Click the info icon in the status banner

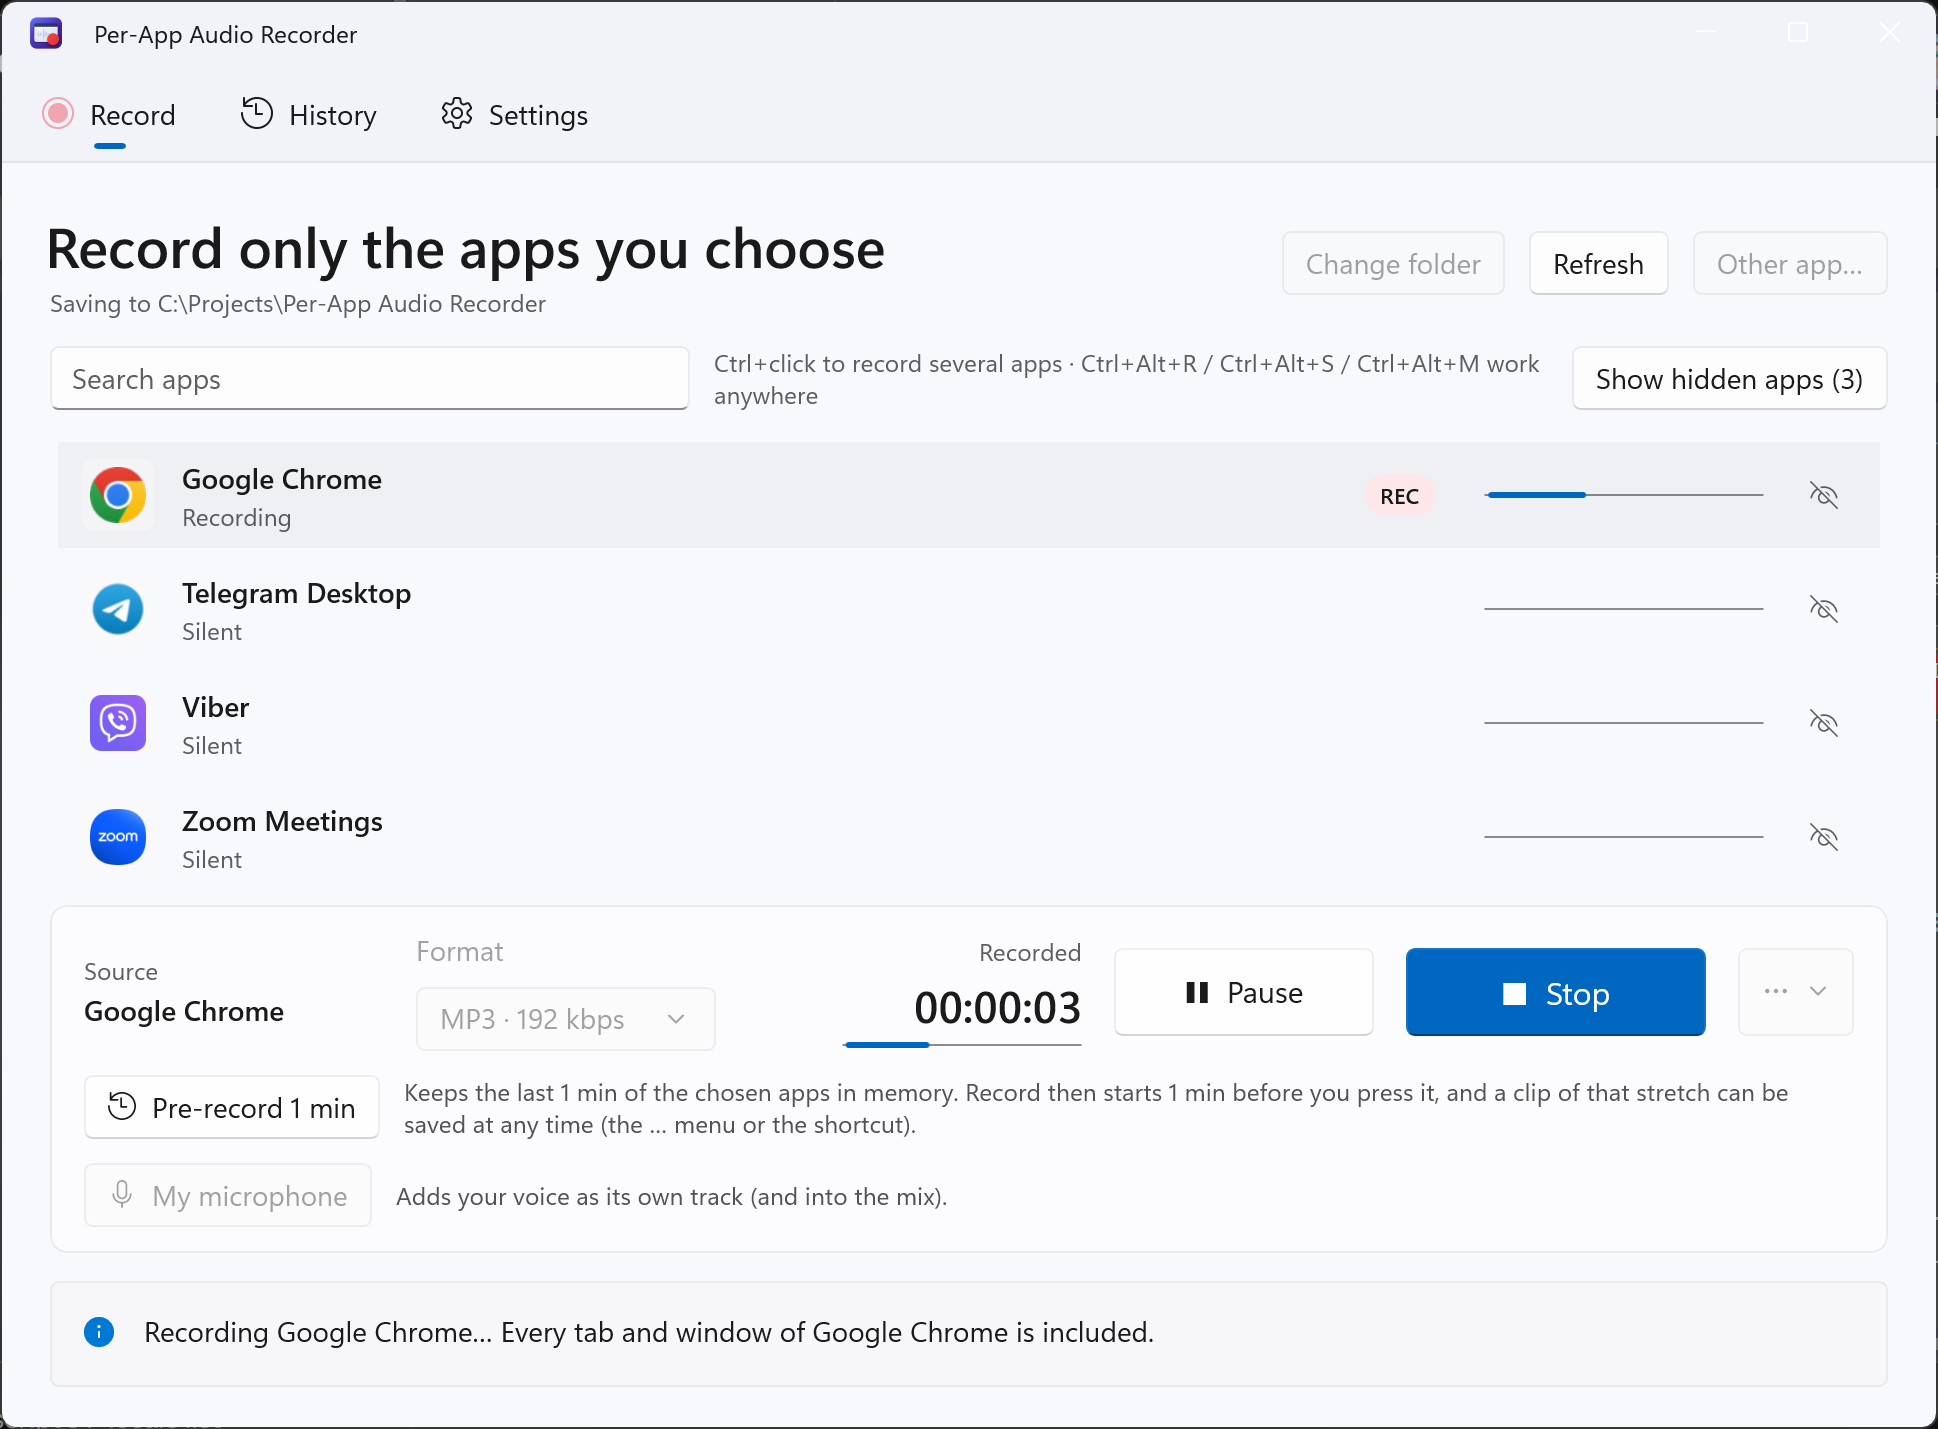coord(99,1332)
